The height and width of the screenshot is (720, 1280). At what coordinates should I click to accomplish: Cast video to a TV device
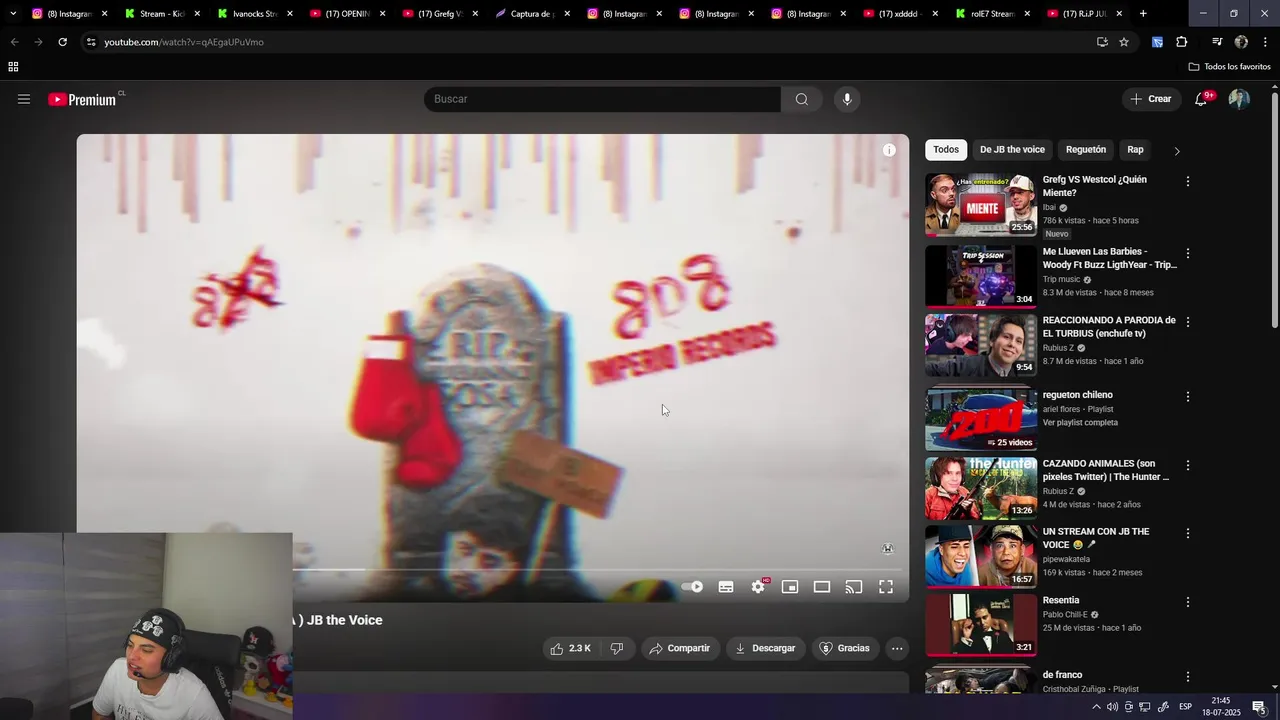point(854,587)
